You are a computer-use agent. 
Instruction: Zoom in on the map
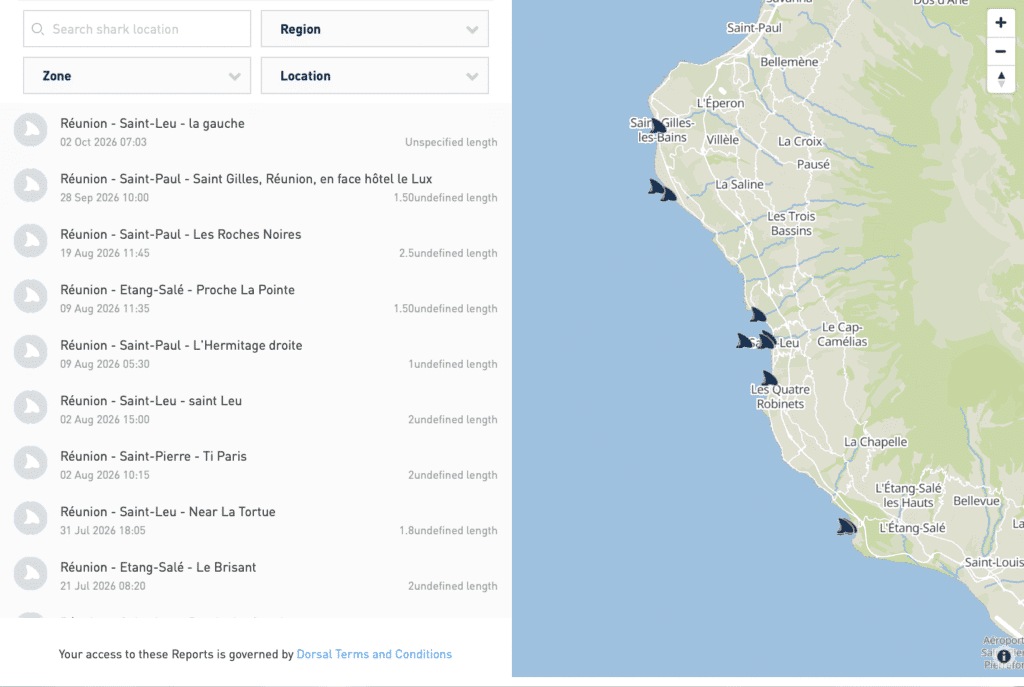click(1000, 23)
